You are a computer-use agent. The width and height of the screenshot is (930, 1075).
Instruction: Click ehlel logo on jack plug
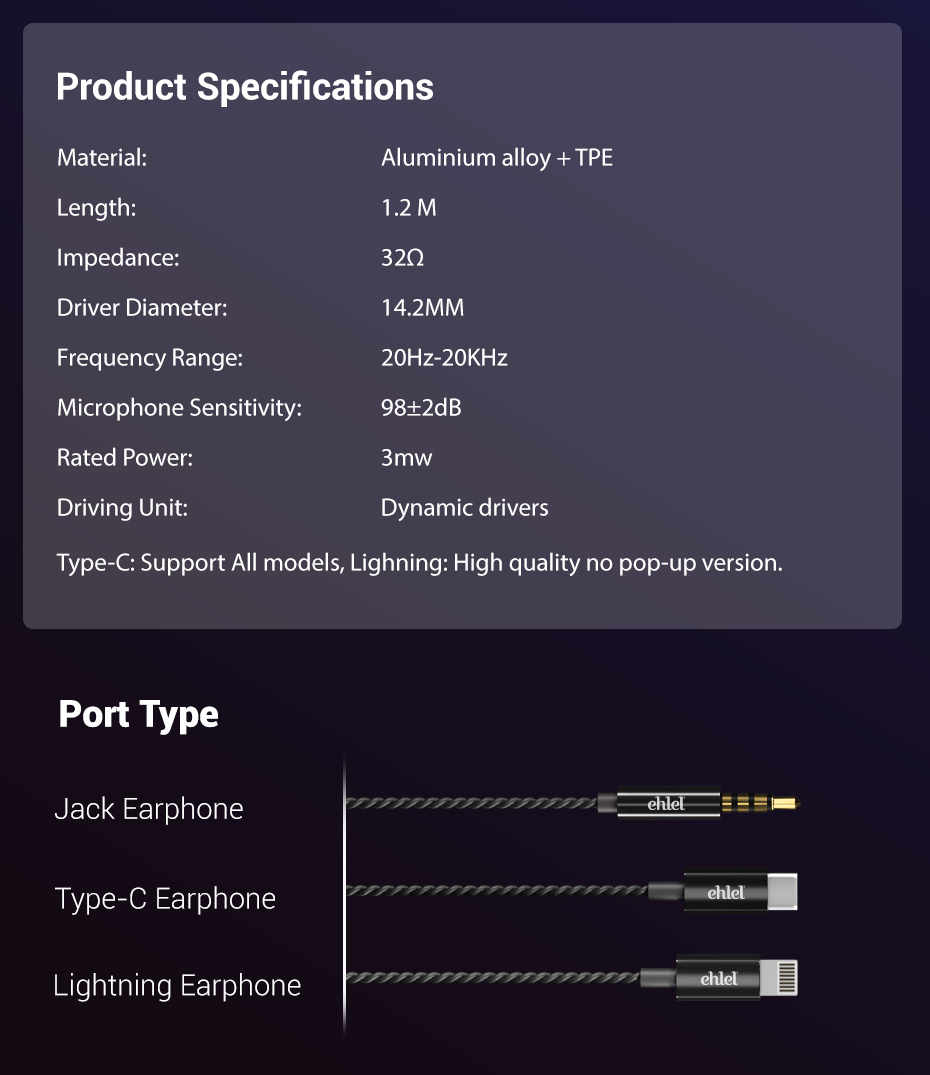point(666,803)
